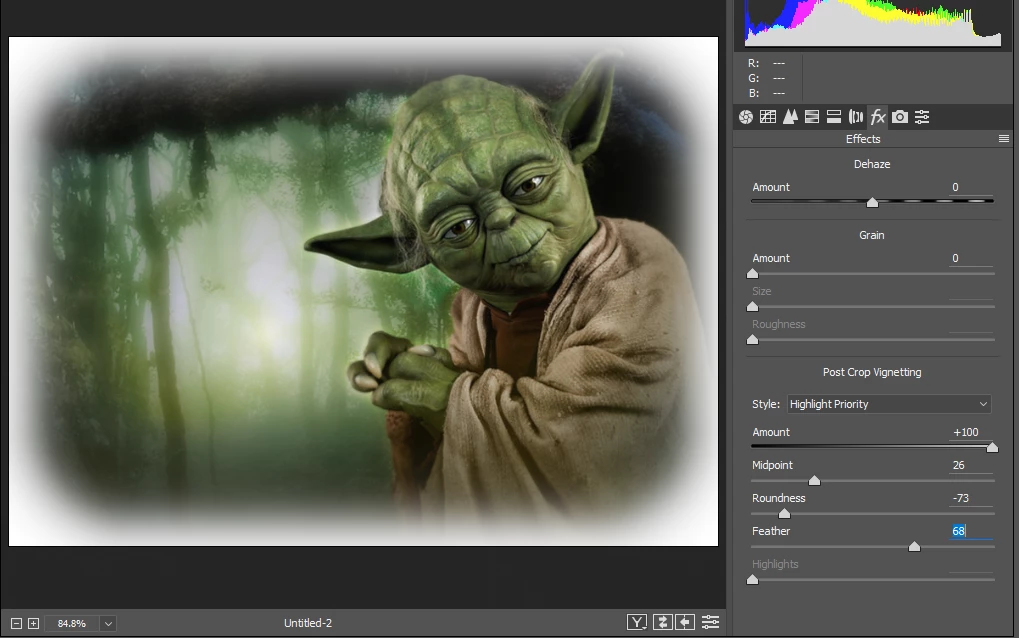Click the Dehaze Amount value field
The width and height of the screenshot is (1019, 638).
tap(971, 187)
